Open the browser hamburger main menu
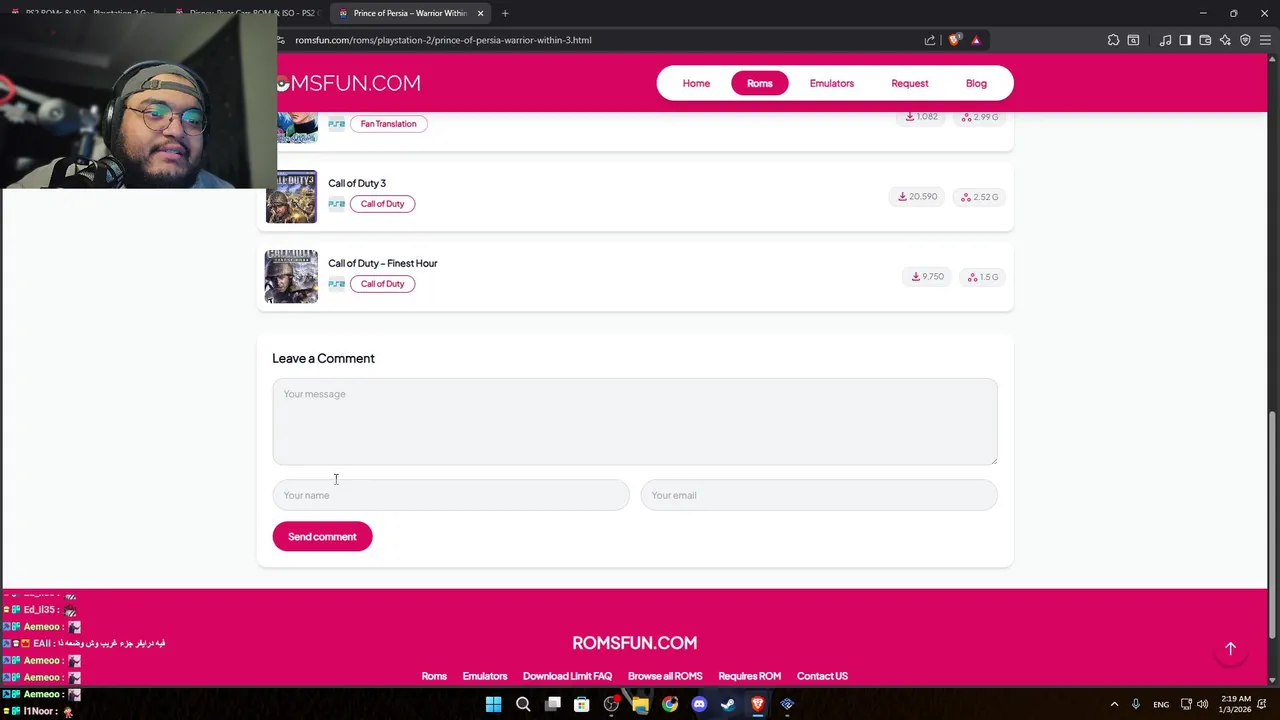This screenshot has height=720, width=1280. [x=1265, y=40]
